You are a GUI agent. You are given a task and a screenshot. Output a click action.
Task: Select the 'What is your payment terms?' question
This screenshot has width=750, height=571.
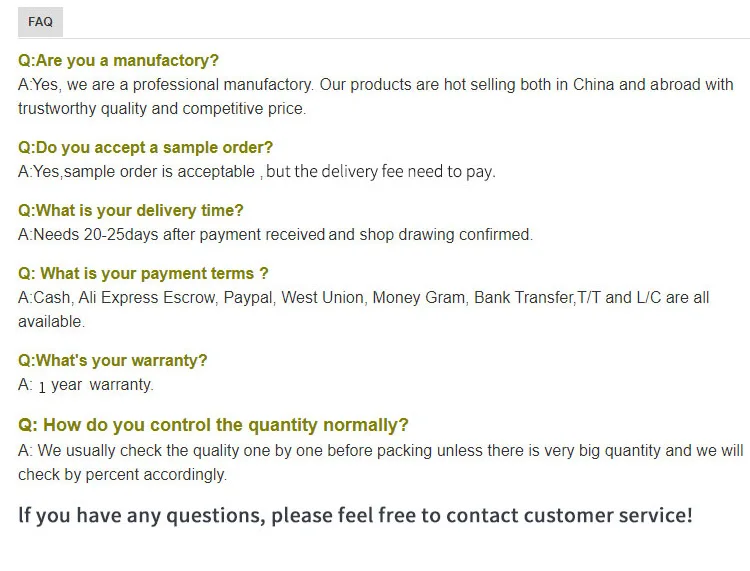coord(143,274)
